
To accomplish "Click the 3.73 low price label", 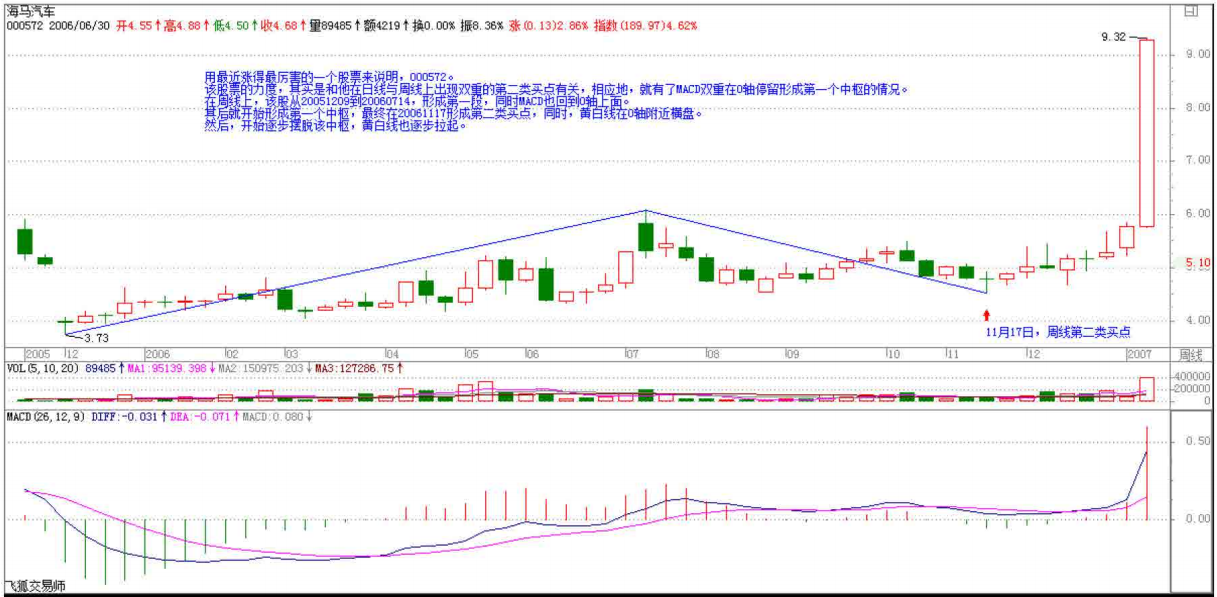I will pyautogui.click(x=94, y=339).
